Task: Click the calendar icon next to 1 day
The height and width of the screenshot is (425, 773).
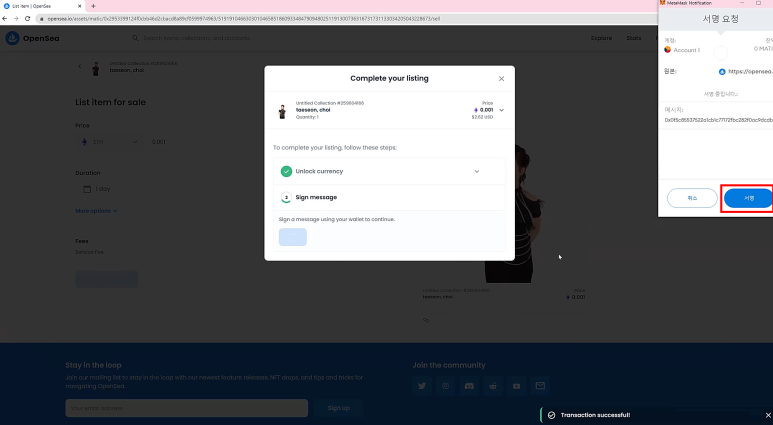Action: (87, 189)
